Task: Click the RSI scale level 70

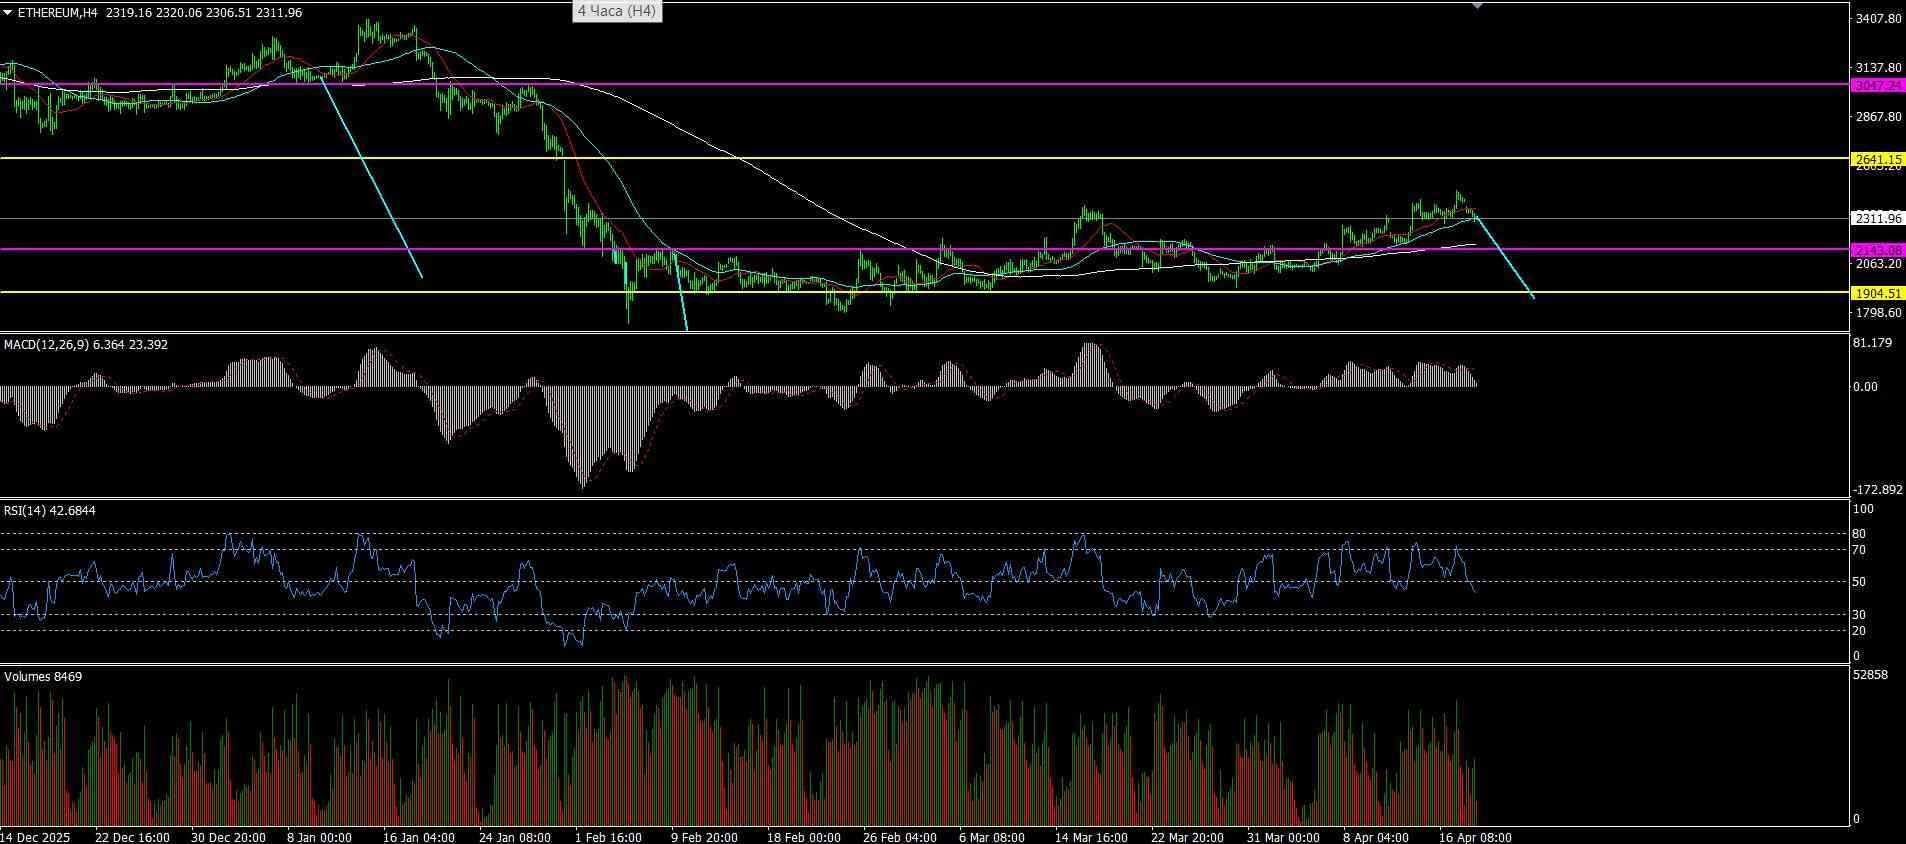Action: click(x=1859, y=550)
